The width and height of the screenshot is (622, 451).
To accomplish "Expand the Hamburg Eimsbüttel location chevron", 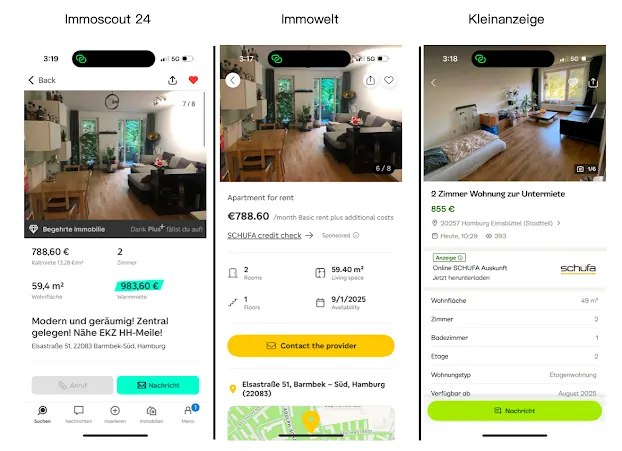I will (x=559, y=223).
